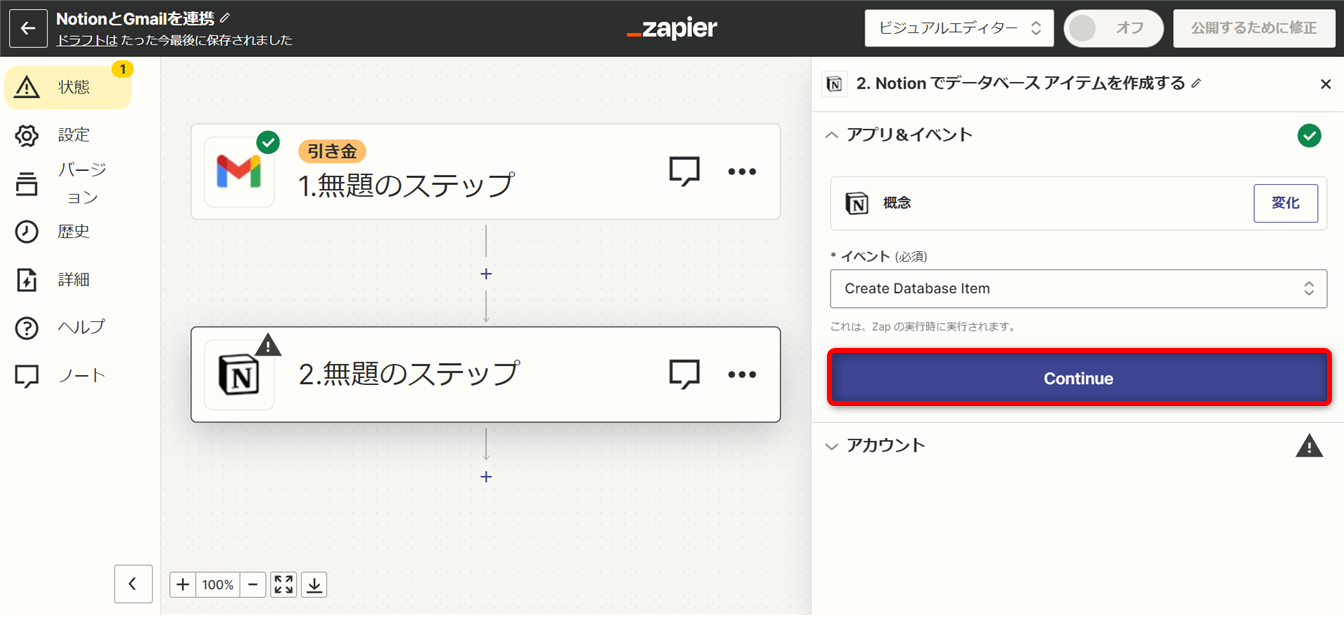The height and width of the screenshot is (617, 1344).
Task: Zoom in with plus button on canvas
Action: point(183,585)
